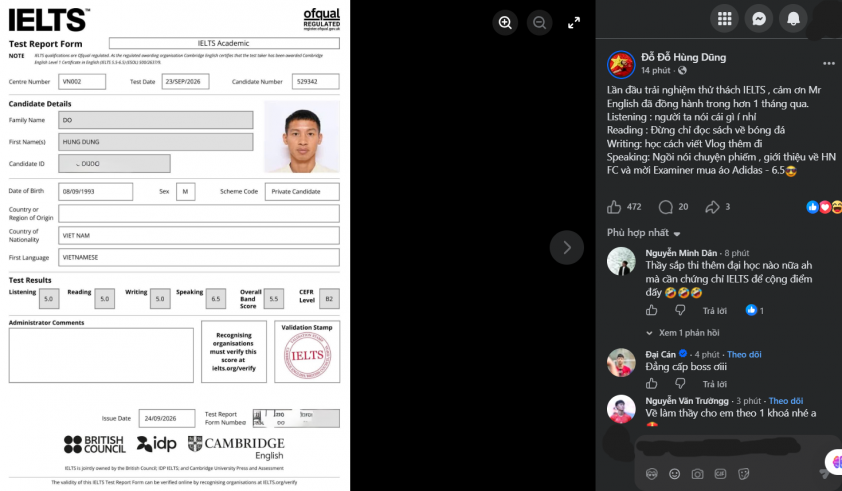Like Đại Cán's comment

[651, 384]
